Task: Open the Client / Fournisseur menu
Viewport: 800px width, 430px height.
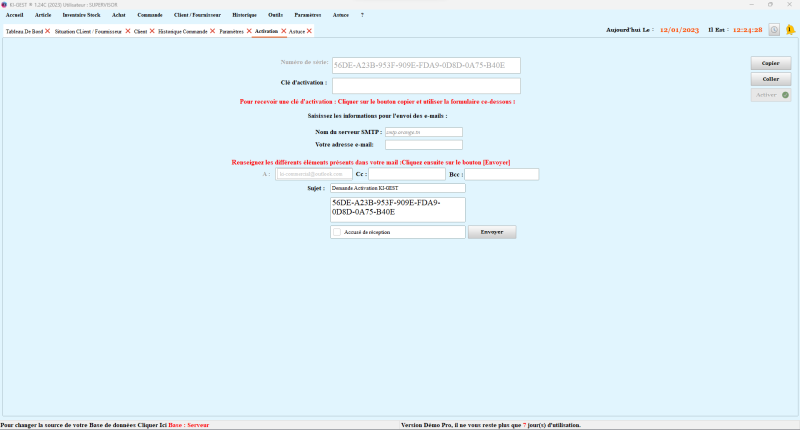Action: click(x=198, y=15)
